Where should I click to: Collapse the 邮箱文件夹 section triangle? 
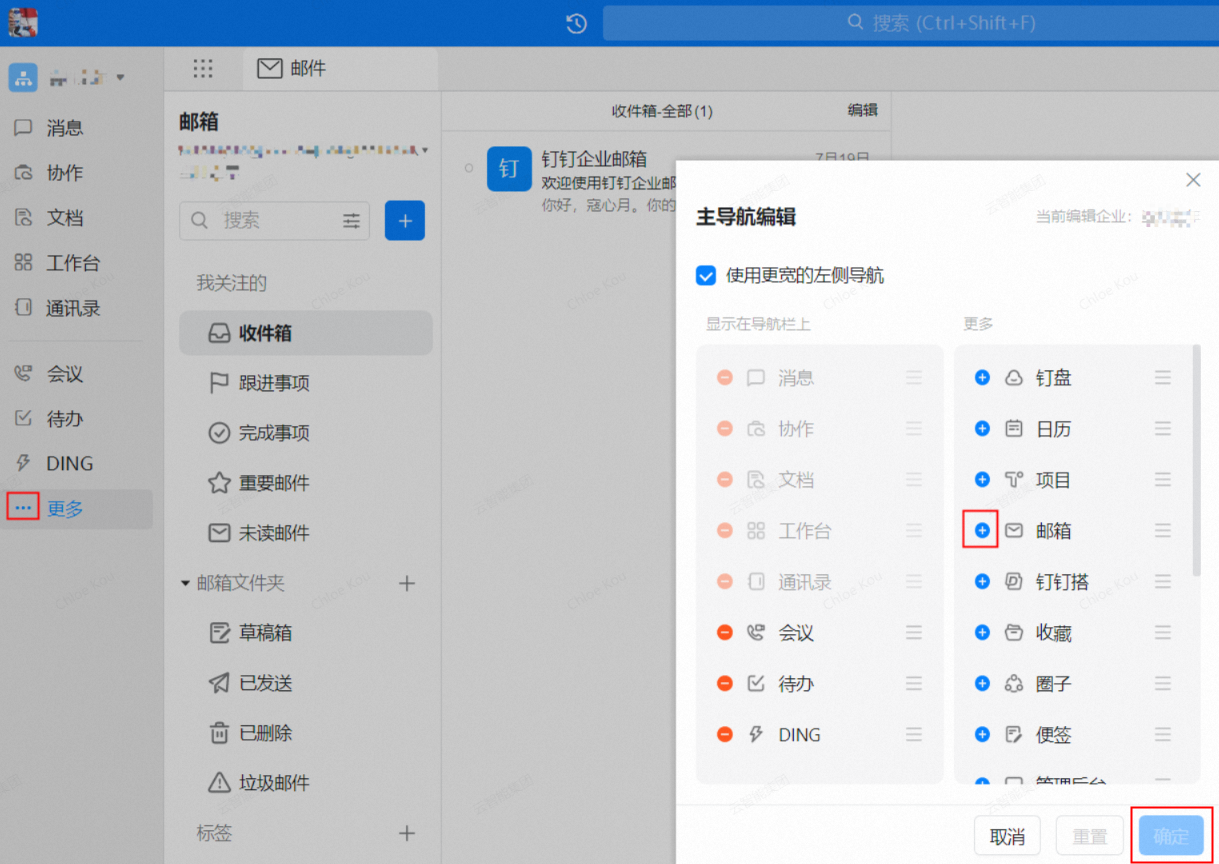(185, 583)
